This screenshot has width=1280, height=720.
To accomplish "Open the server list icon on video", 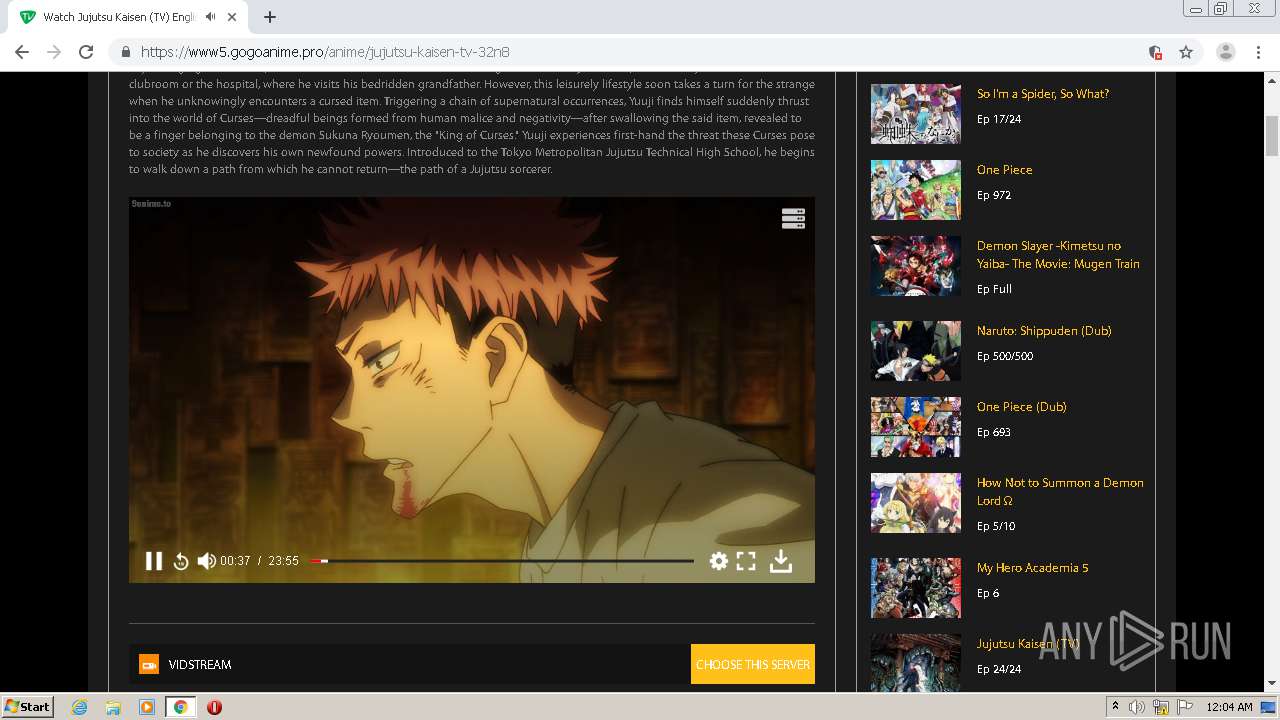I will click(x=793, y=218).
